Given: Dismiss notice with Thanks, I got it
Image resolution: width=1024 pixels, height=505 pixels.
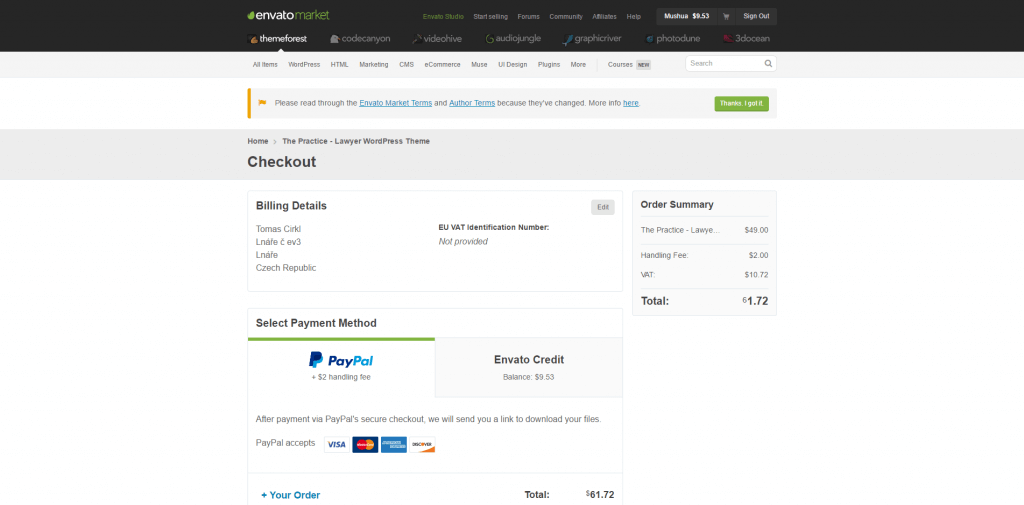Looking at the screenshot, I should pos(741,104).
